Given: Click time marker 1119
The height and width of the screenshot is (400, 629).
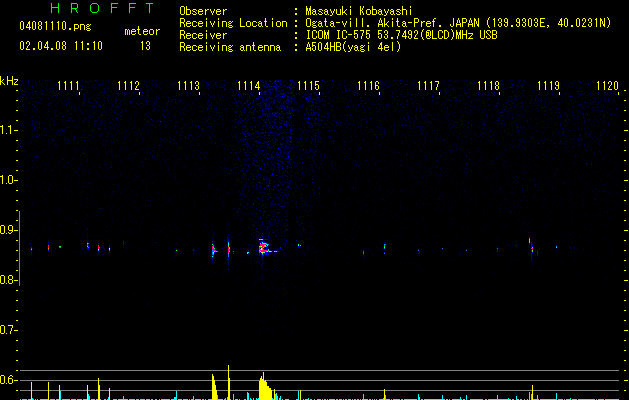Looking at the screenshot, I should coord(548,86).
